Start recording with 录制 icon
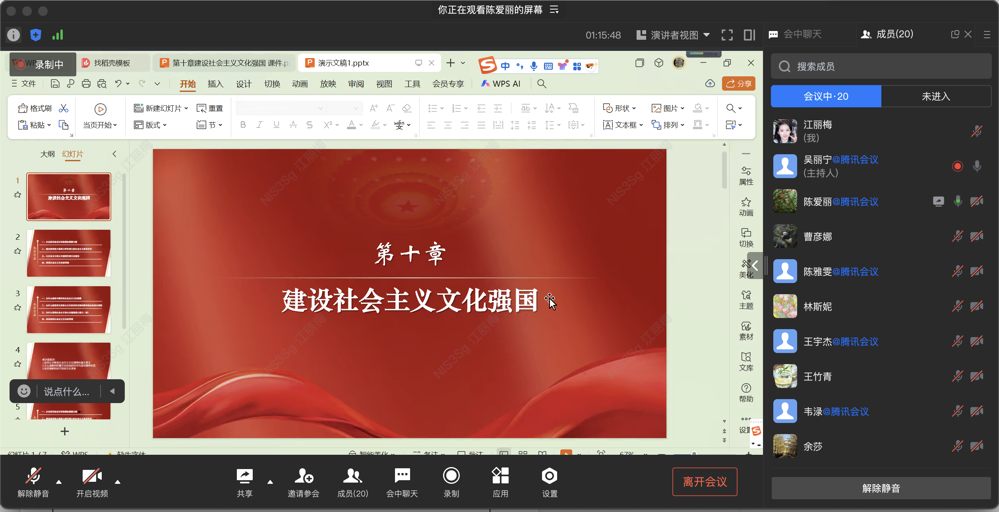This screenshot has width=999, height=512. (x=451, y=481)
